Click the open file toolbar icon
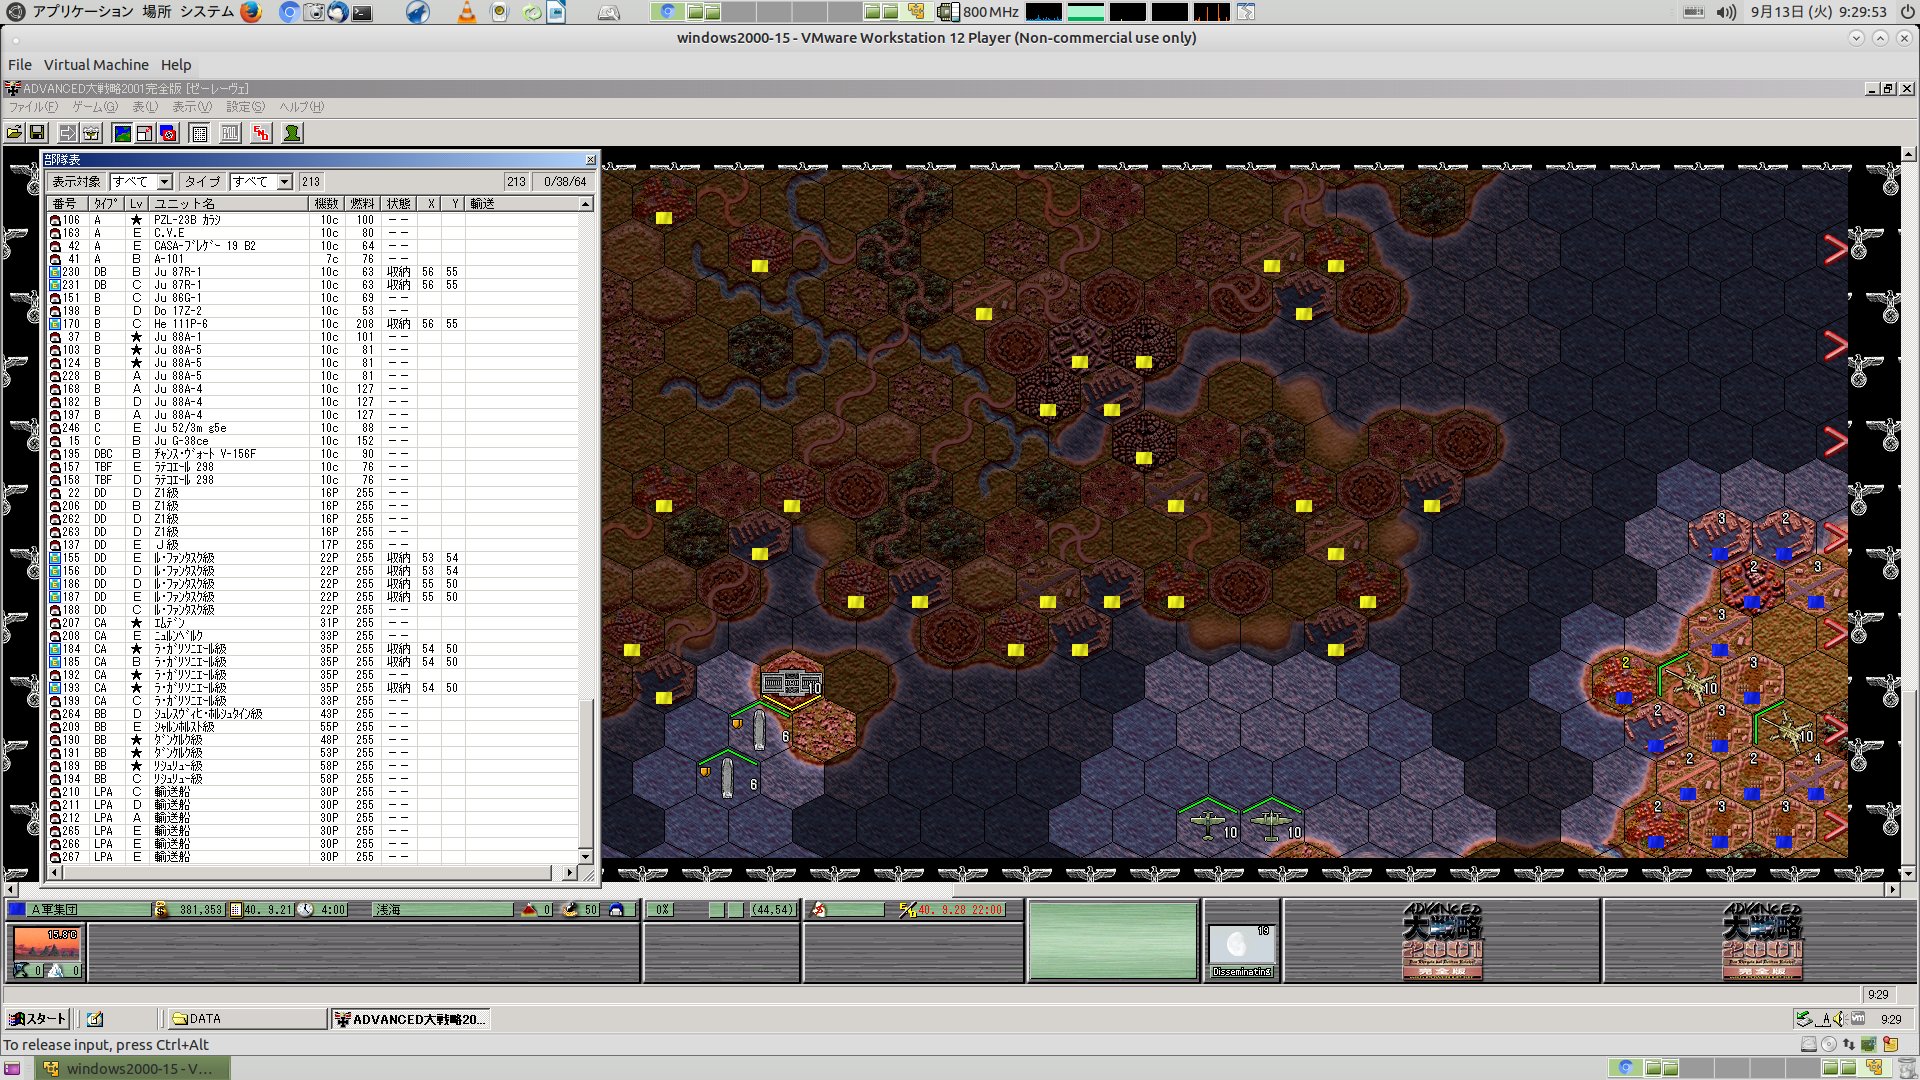This screenshot has width=1920, height=1080. (x=14, y=133)
